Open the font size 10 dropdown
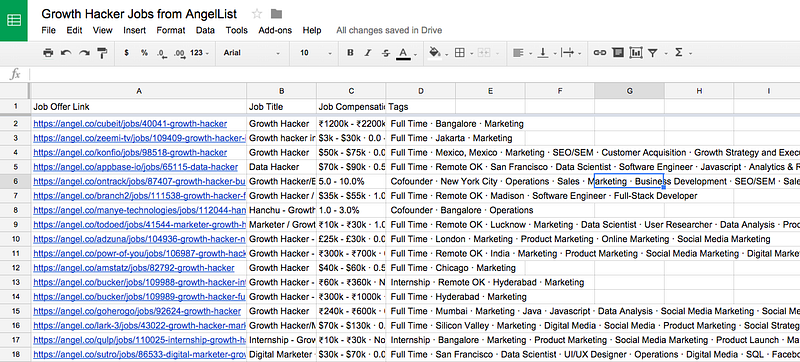The width and height of the screenshot is (800, 362). coord(316,53)
